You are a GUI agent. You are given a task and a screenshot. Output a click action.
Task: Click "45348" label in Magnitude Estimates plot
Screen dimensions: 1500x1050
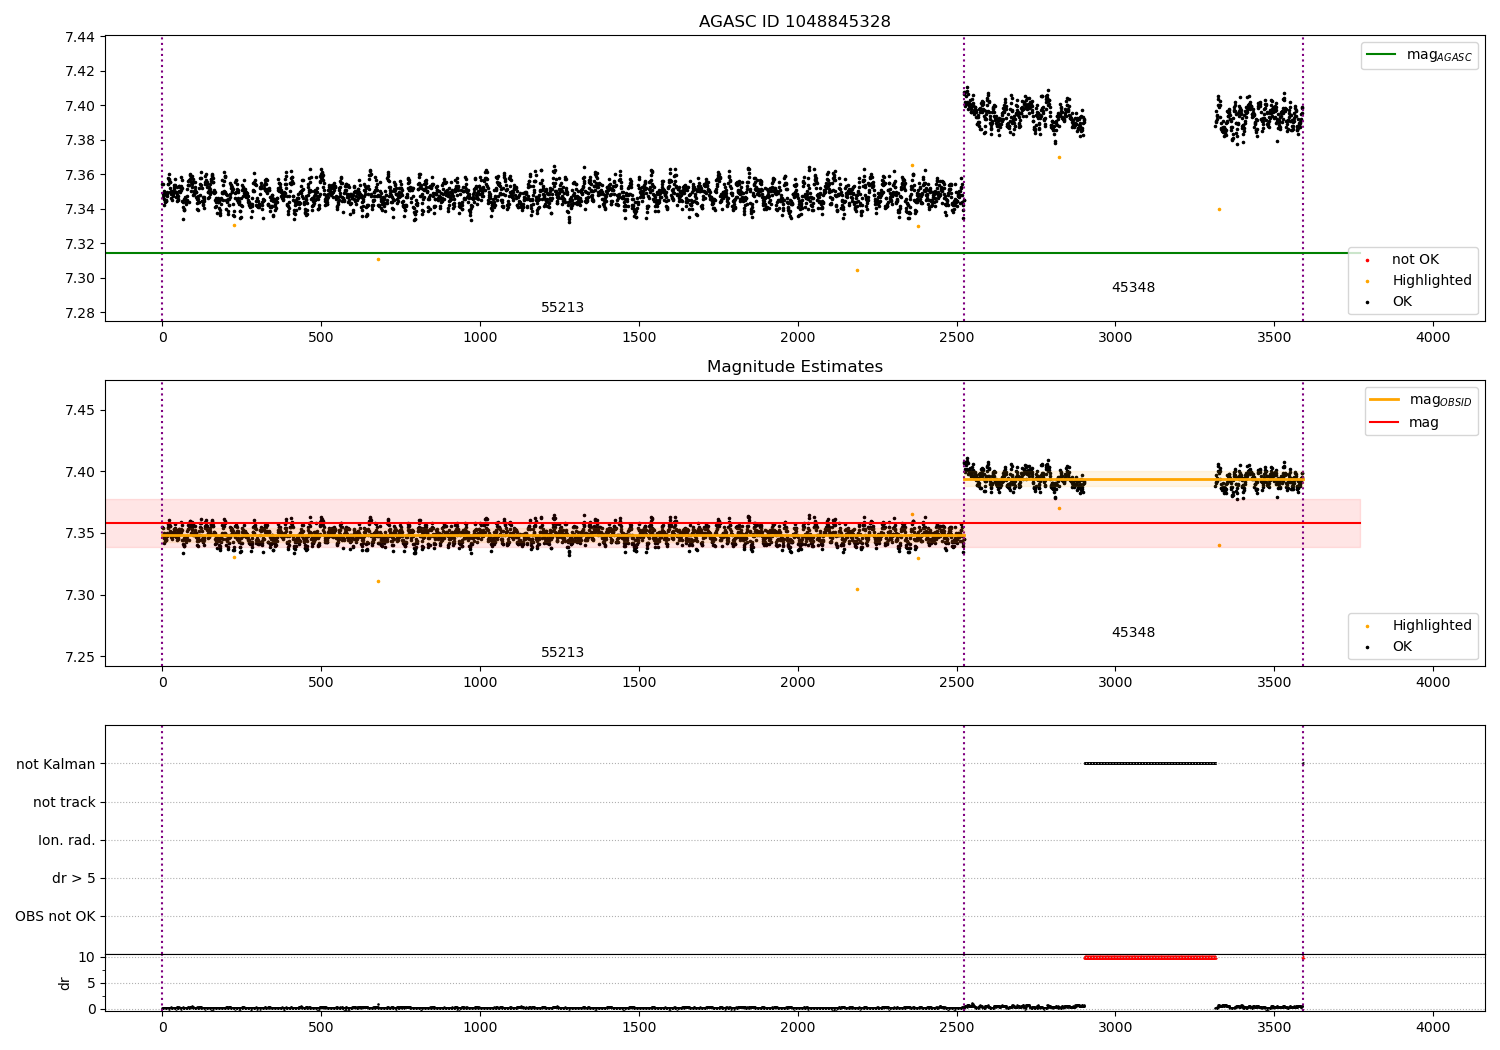tap(1133, 632)
